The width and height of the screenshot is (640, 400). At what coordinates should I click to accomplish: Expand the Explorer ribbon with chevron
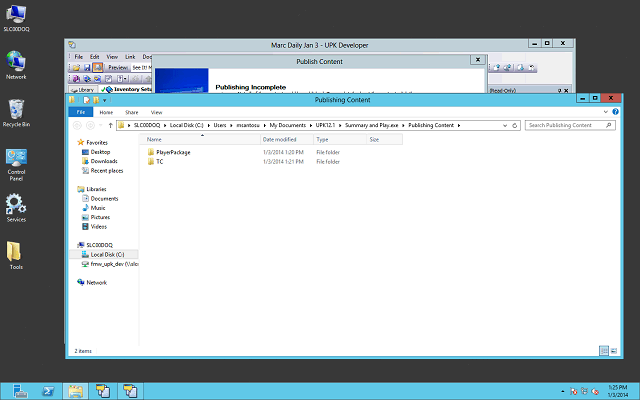[605, 112]
